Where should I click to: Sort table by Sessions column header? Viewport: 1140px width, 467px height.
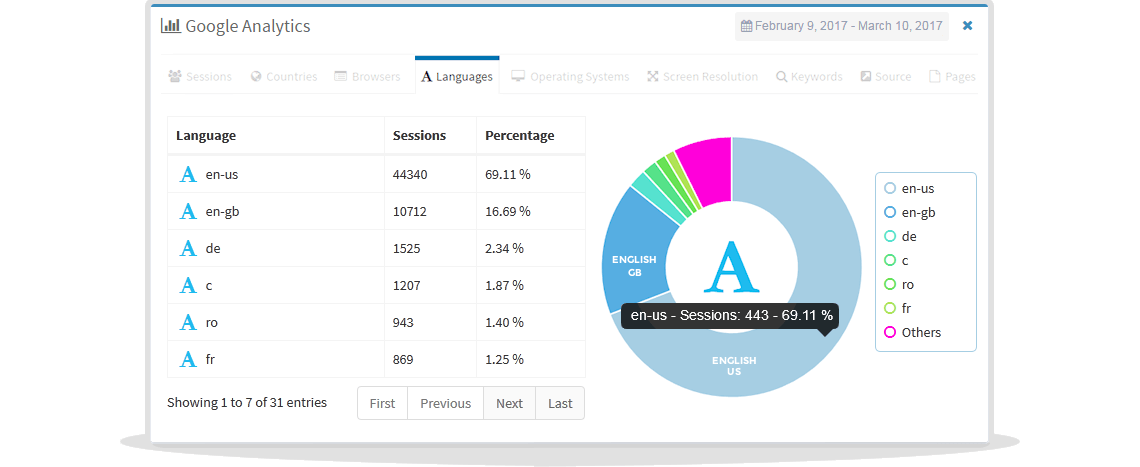click(419, 136)
